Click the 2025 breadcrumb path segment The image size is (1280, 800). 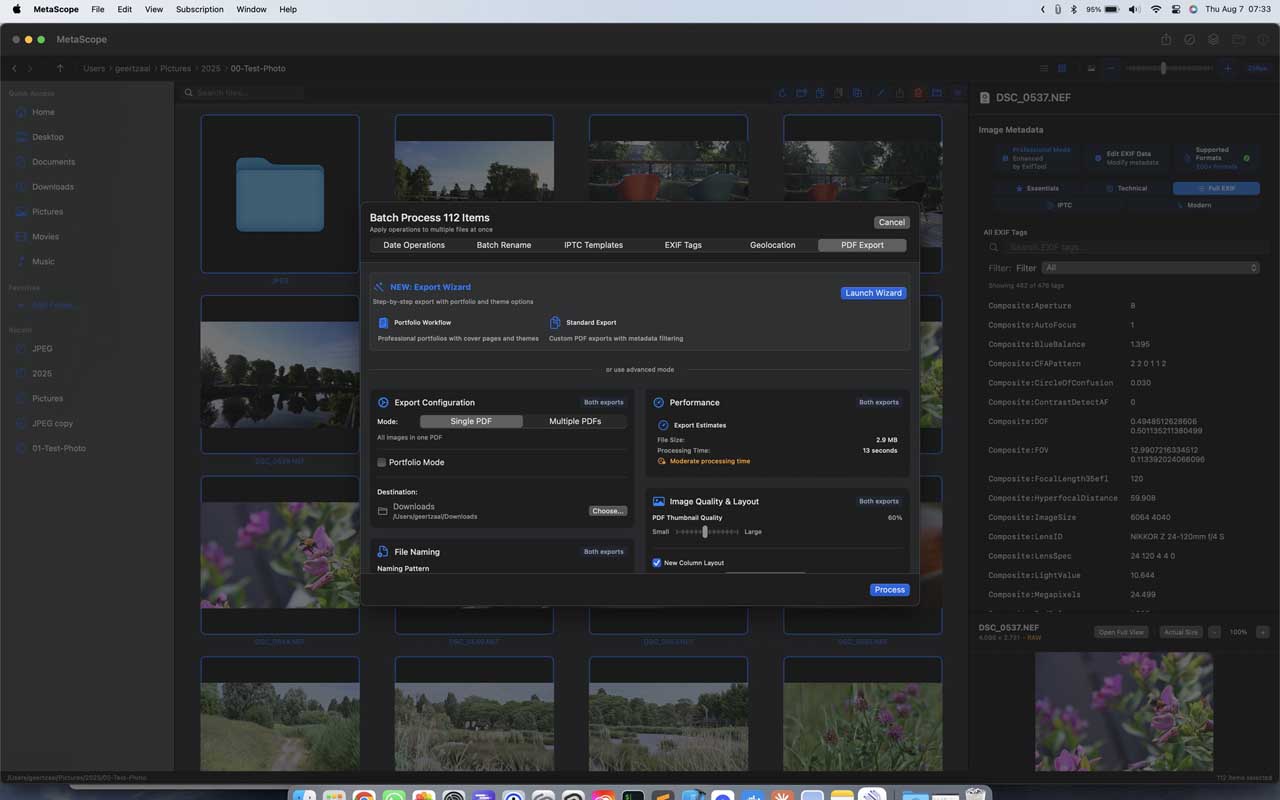click(210, 69)
